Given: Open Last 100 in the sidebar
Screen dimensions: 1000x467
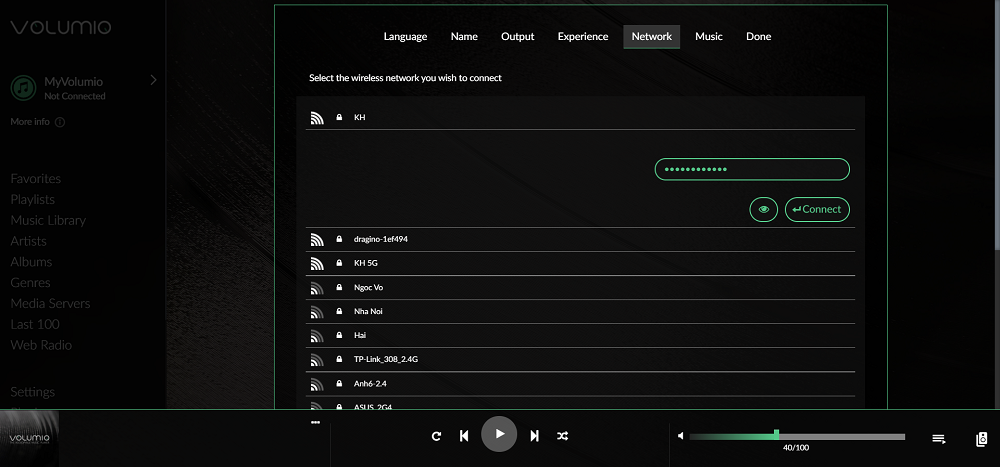Looking at the screenshot, I should coord(35,324).
